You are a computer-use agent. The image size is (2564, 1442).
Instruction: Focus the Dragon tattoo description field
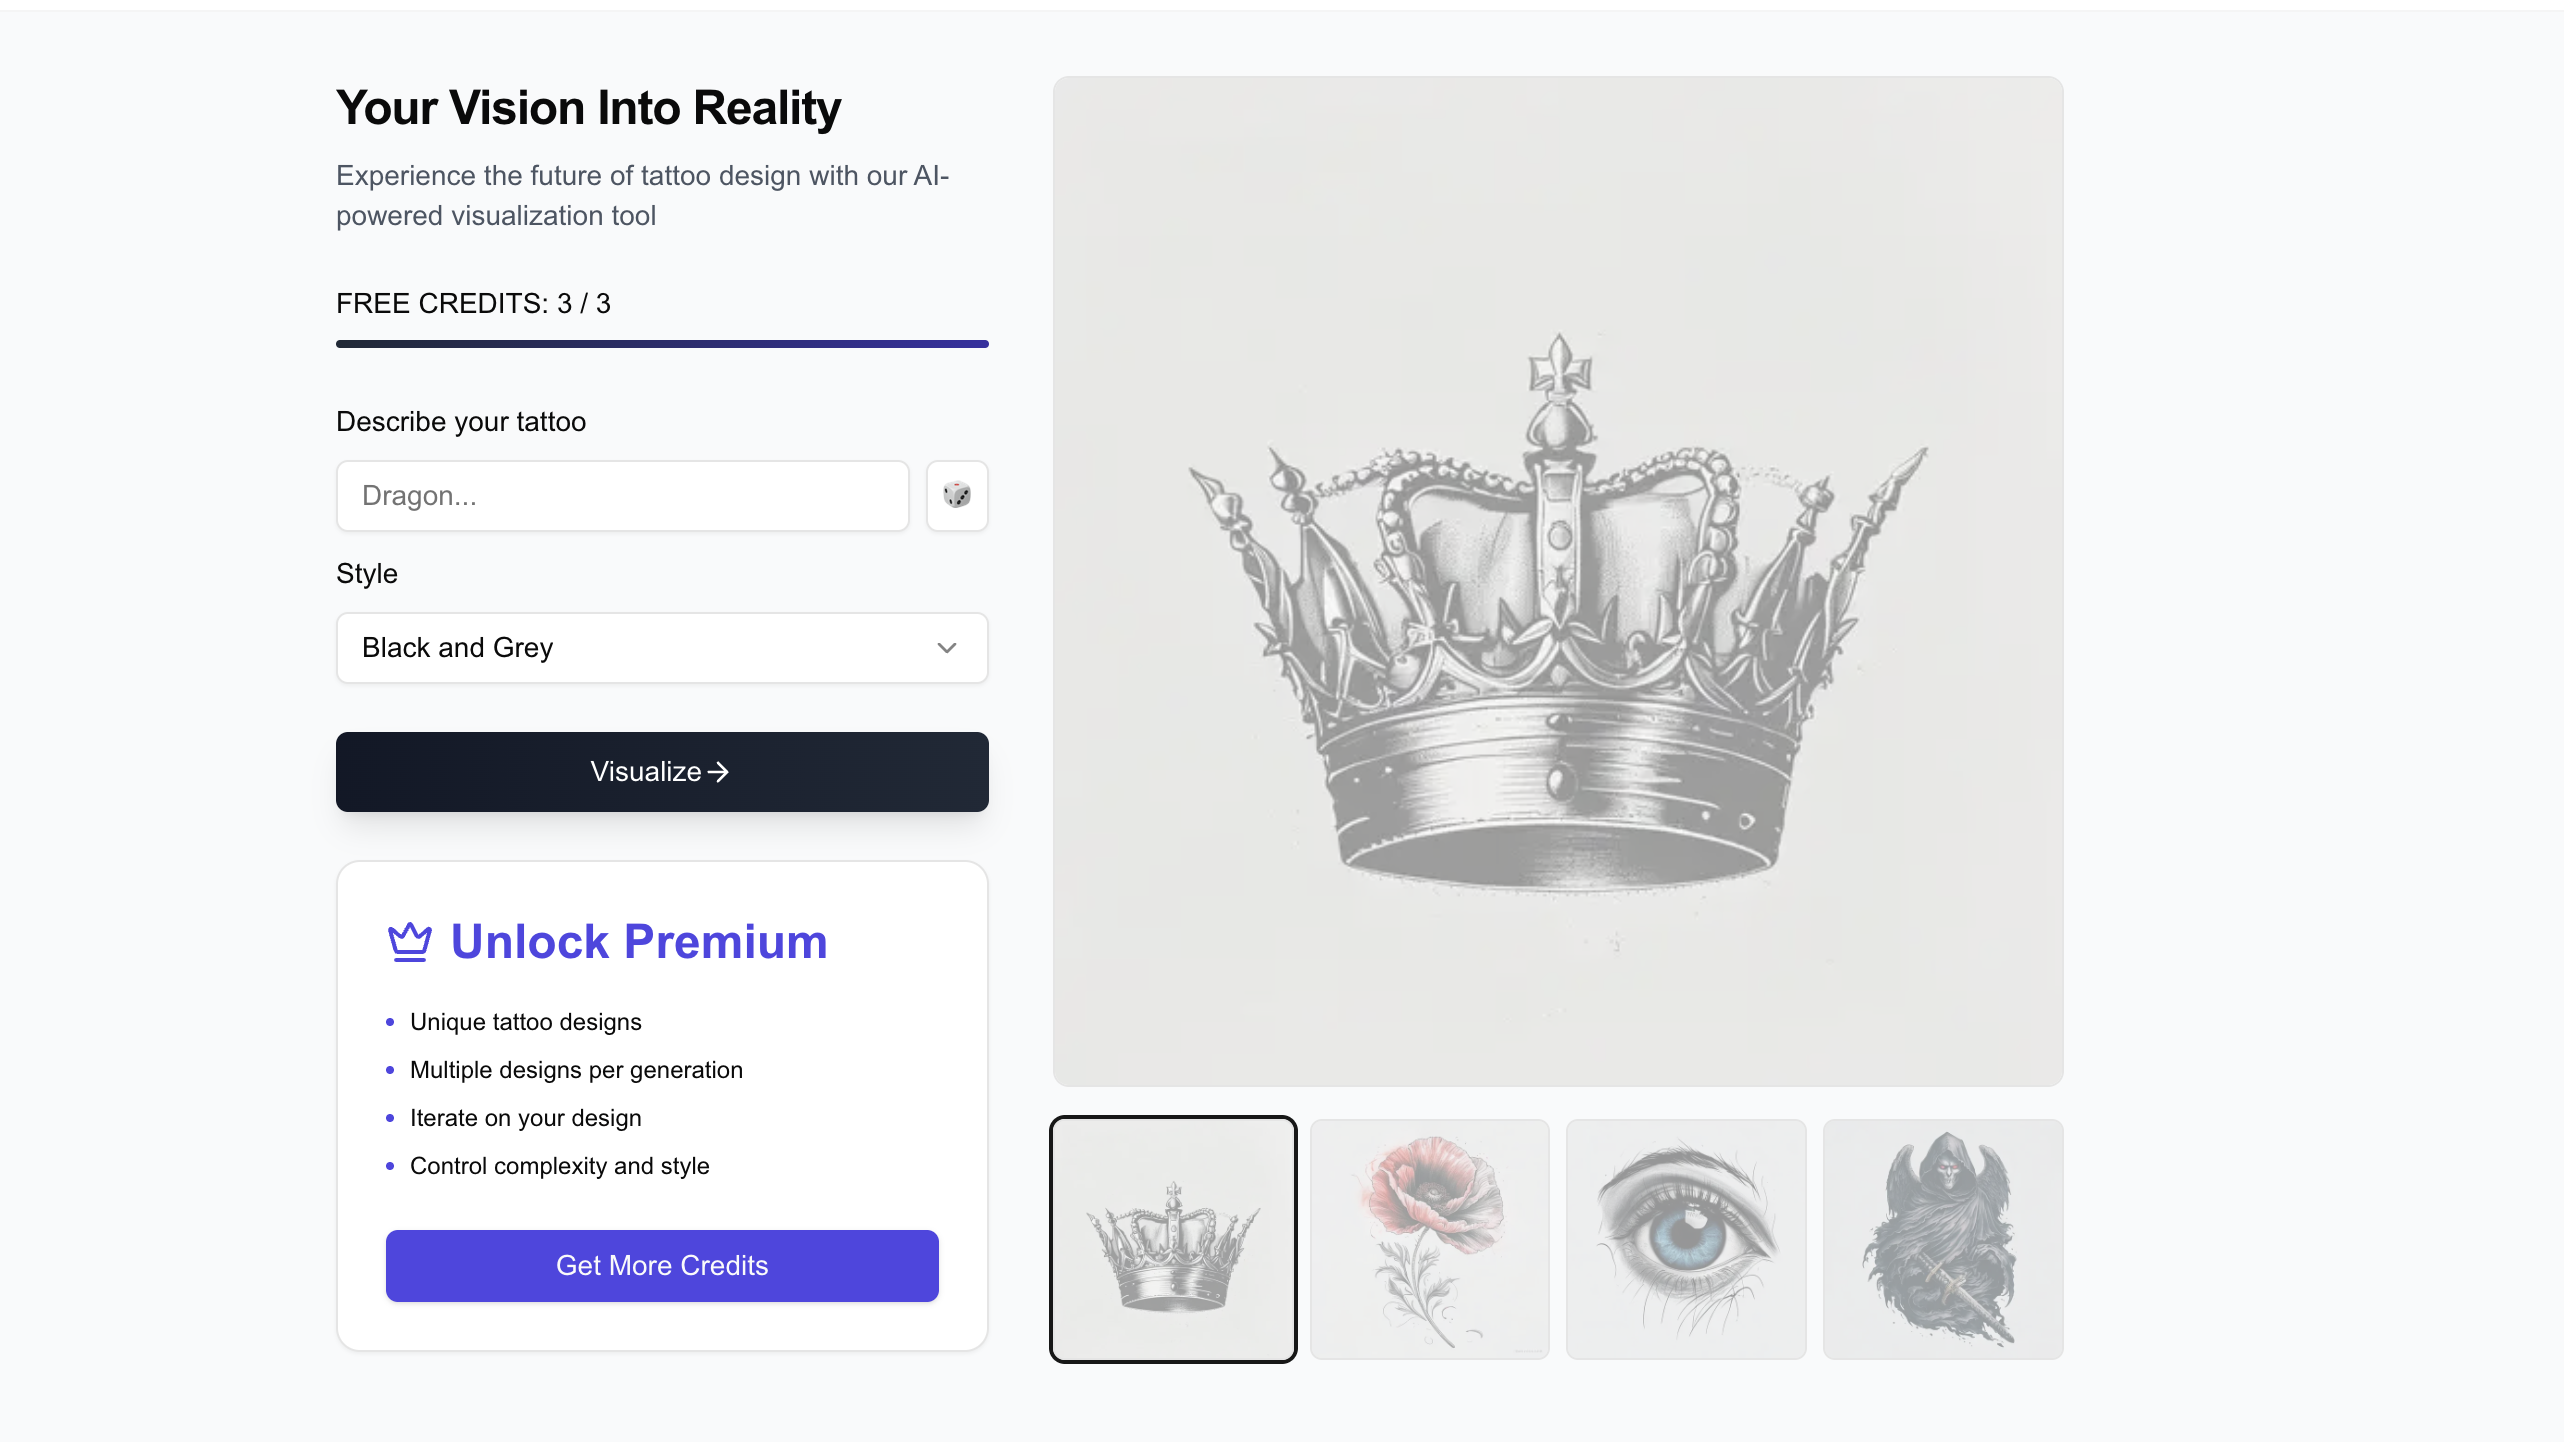[x=622, y=496]
